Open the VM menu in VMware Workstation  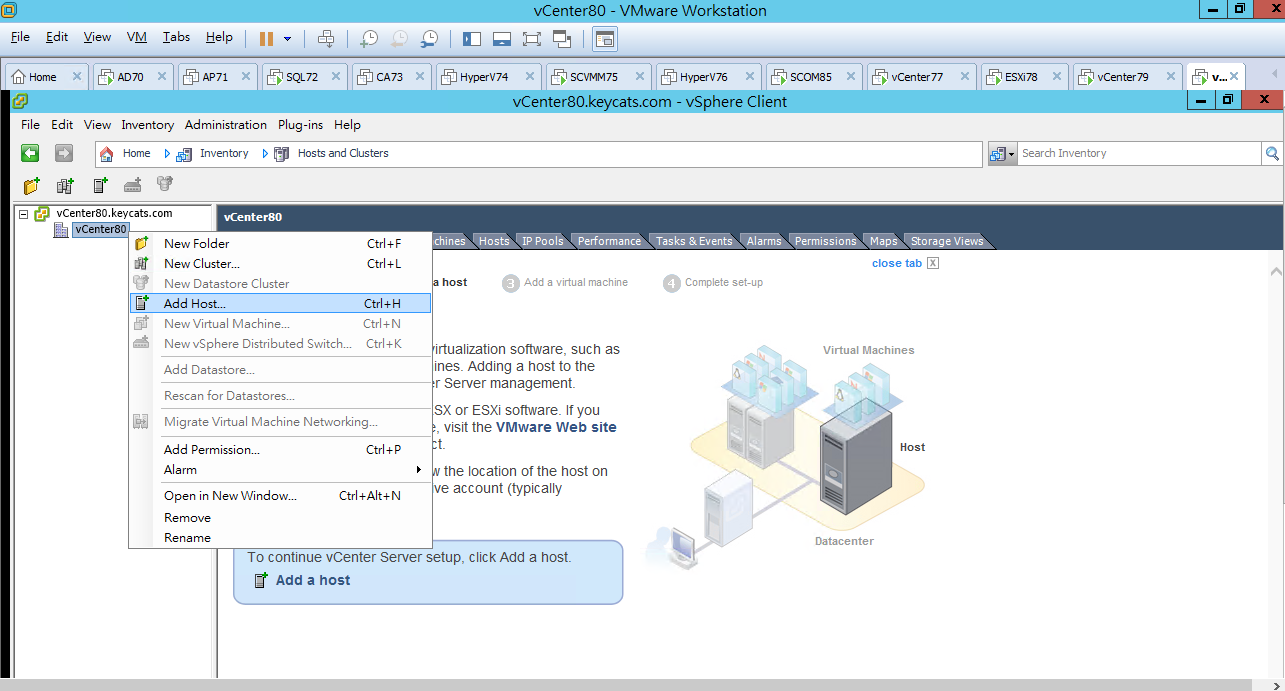(137, 37)
